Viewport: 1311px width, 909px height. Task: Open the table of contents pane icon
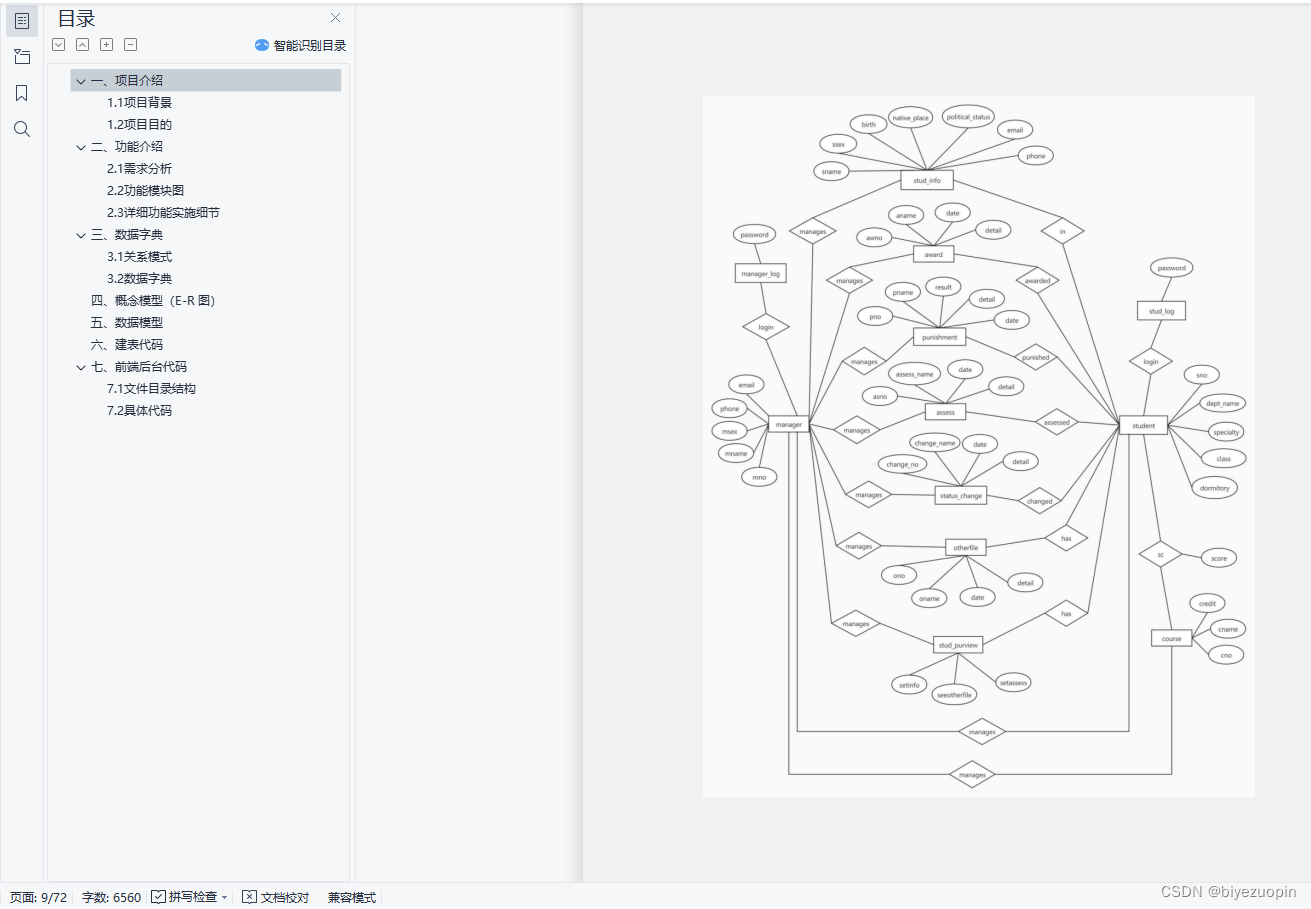click(x=22, y=21)
